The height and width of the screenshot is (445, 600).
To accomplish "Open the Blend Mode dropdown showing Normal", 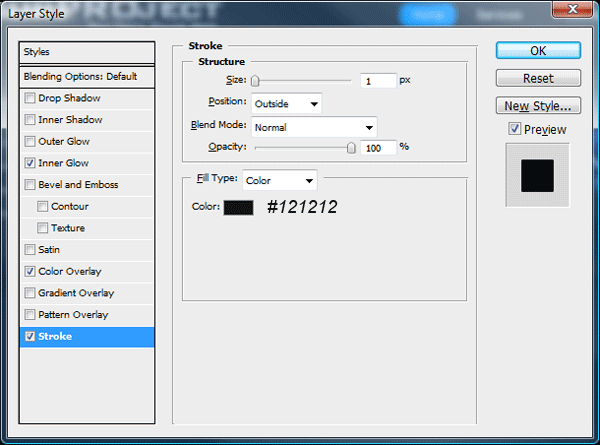I will [314, 127].
